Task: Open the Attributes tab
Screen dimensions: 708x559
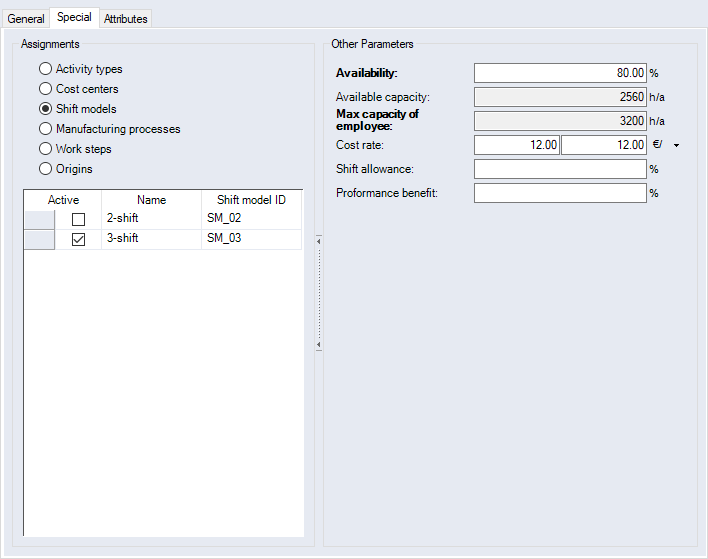Action: coord(126,19)
